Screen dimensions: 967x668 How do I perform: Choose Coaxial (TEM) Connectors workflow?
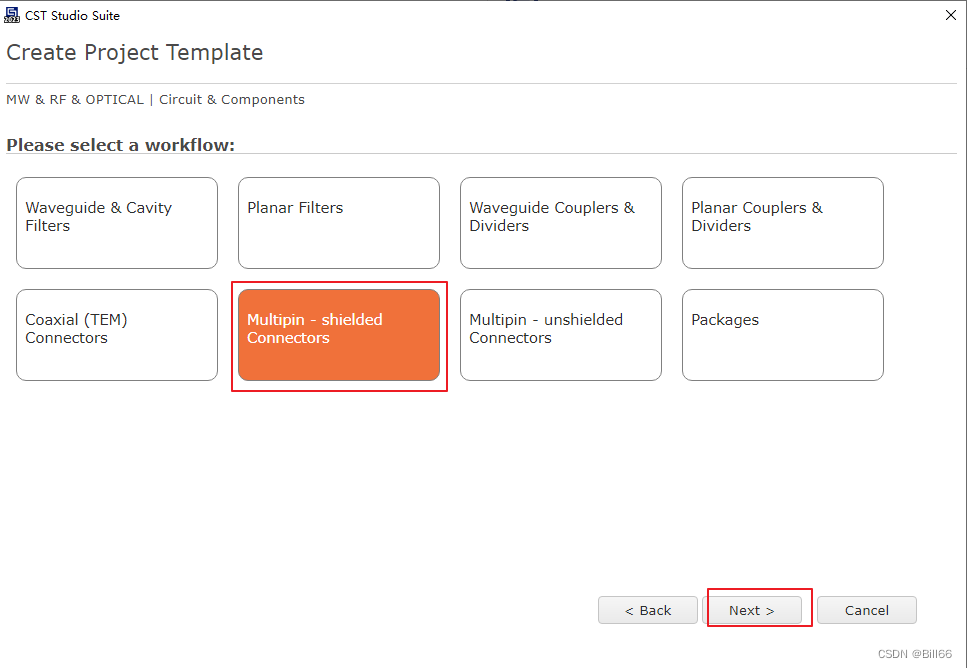point(117,335)
